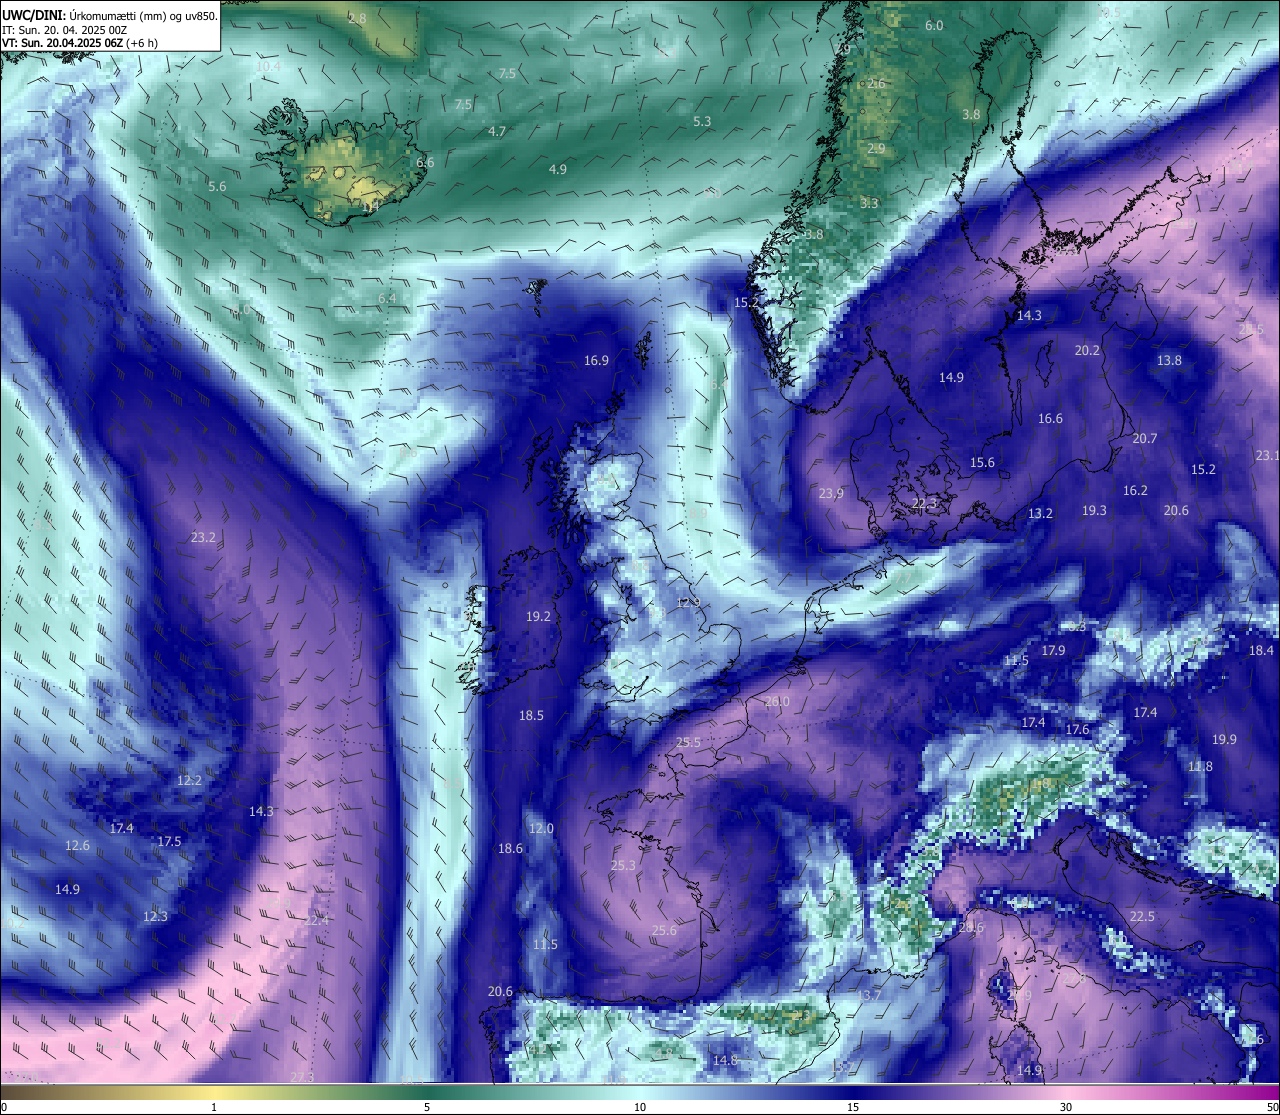The width and height of the screenshot is (1280, 1115).
Task: Click the 12.3 value in the southwest Atlantic
Action: coord(155,916)
